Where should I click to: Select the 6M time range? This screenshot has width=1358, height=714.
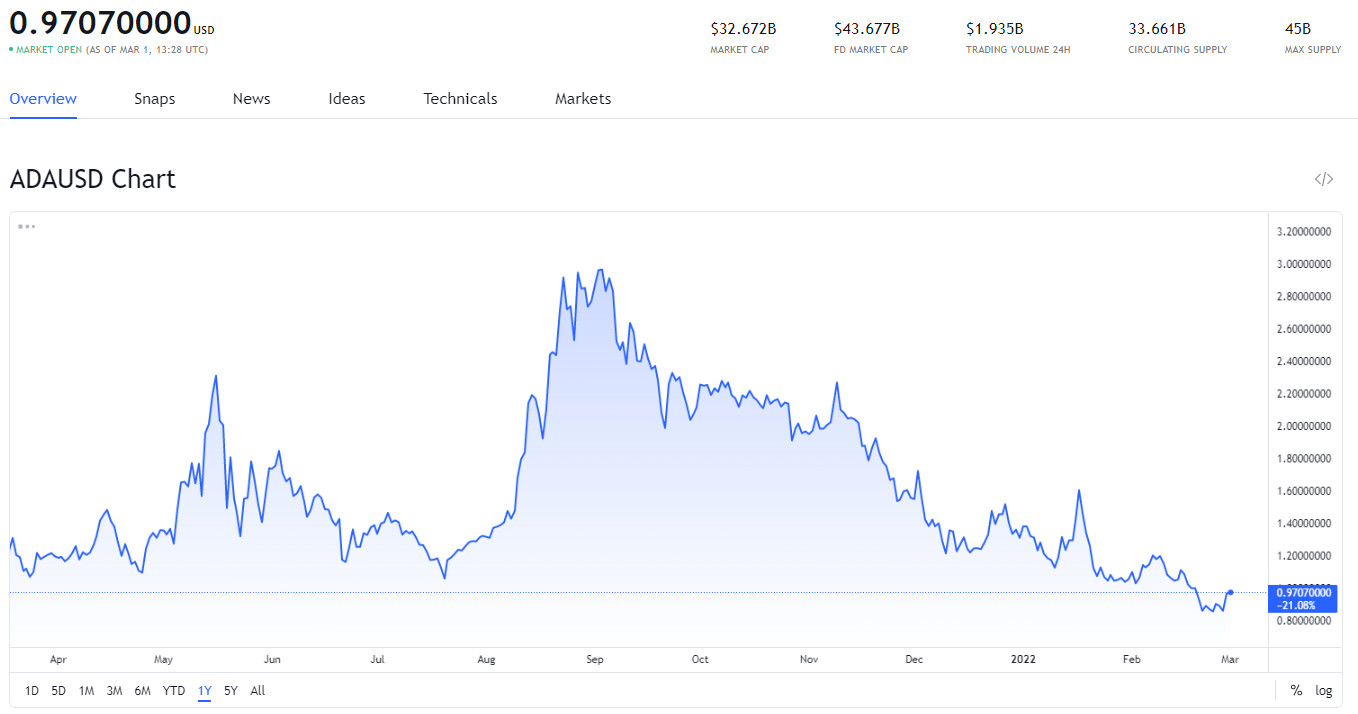[x=143, y=690]
